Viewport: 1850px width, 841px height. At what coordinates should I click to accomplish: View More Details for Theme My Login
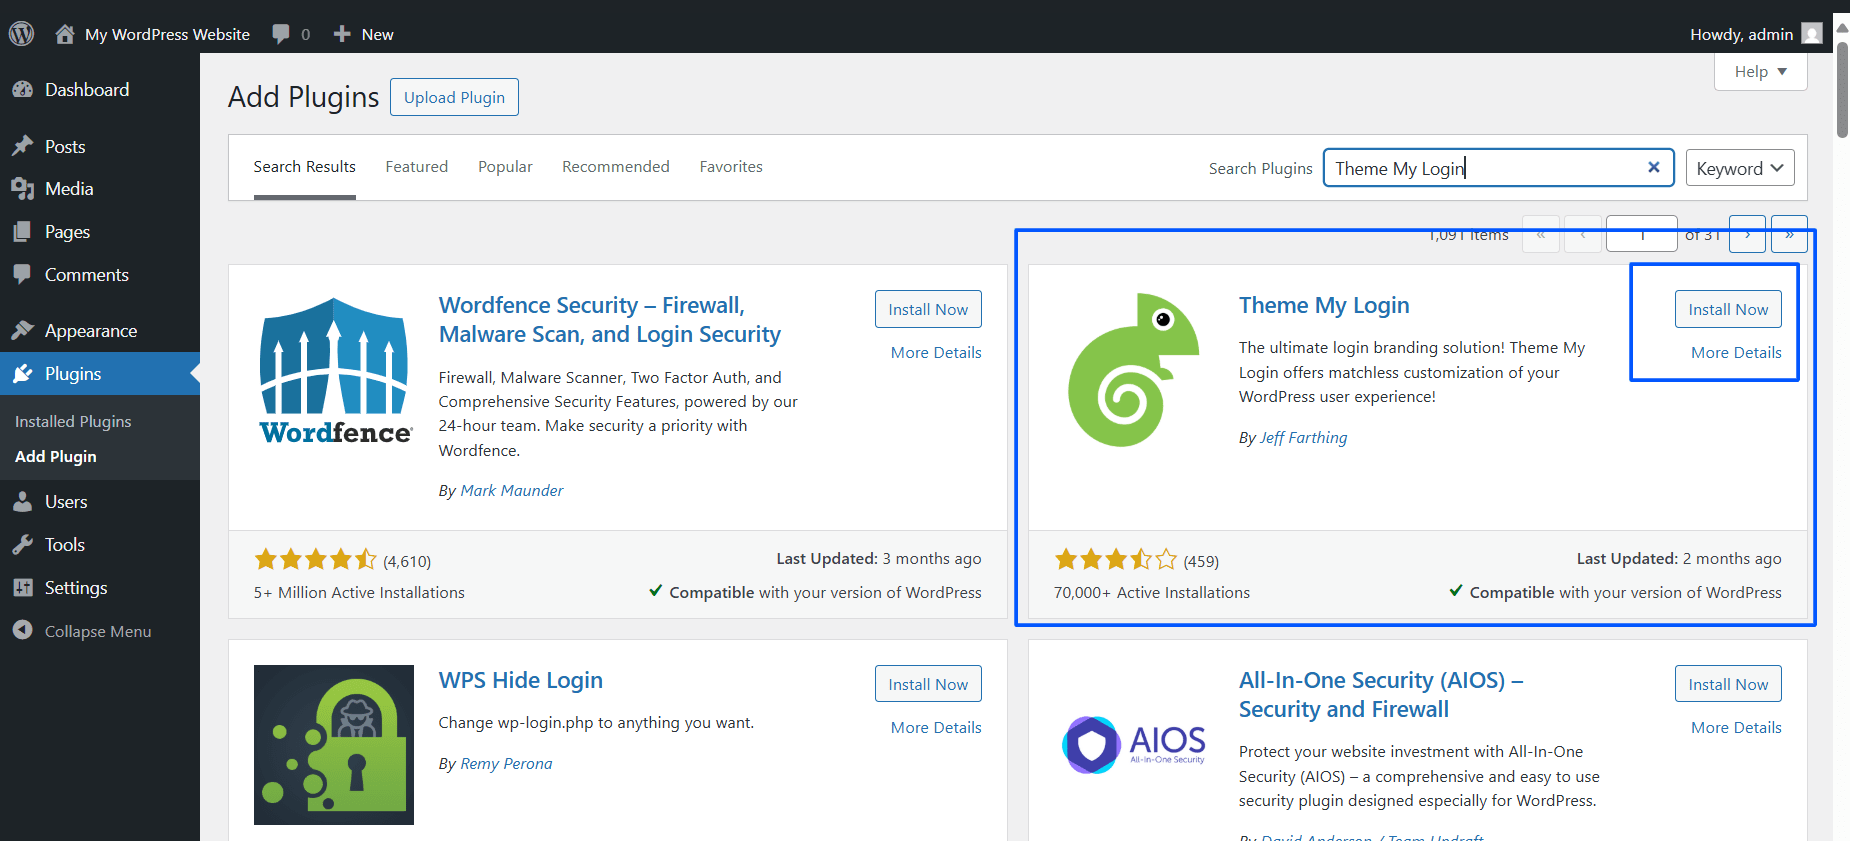coord(1736,353)
